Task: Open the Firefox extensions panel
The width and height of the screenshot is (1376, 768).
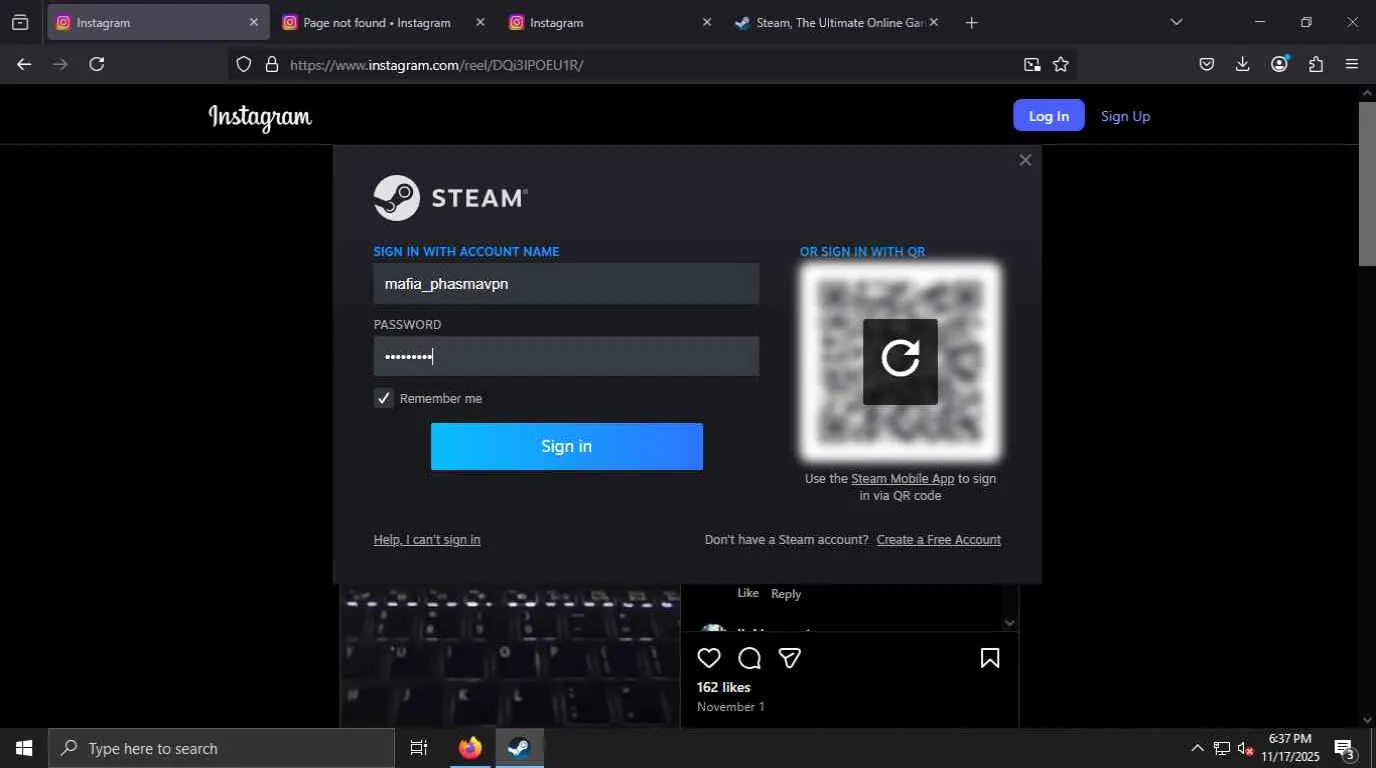Action: 1316,64
